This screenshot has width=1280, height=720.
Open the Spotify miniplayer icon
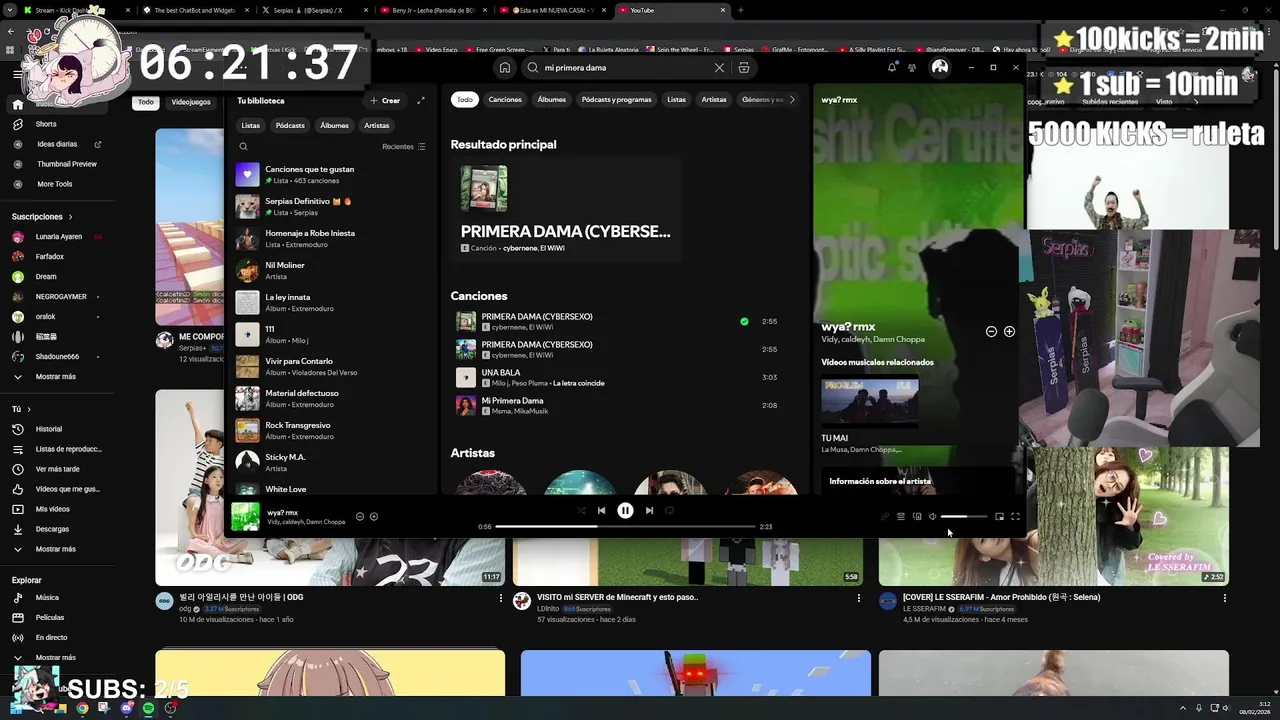point(999,517)
